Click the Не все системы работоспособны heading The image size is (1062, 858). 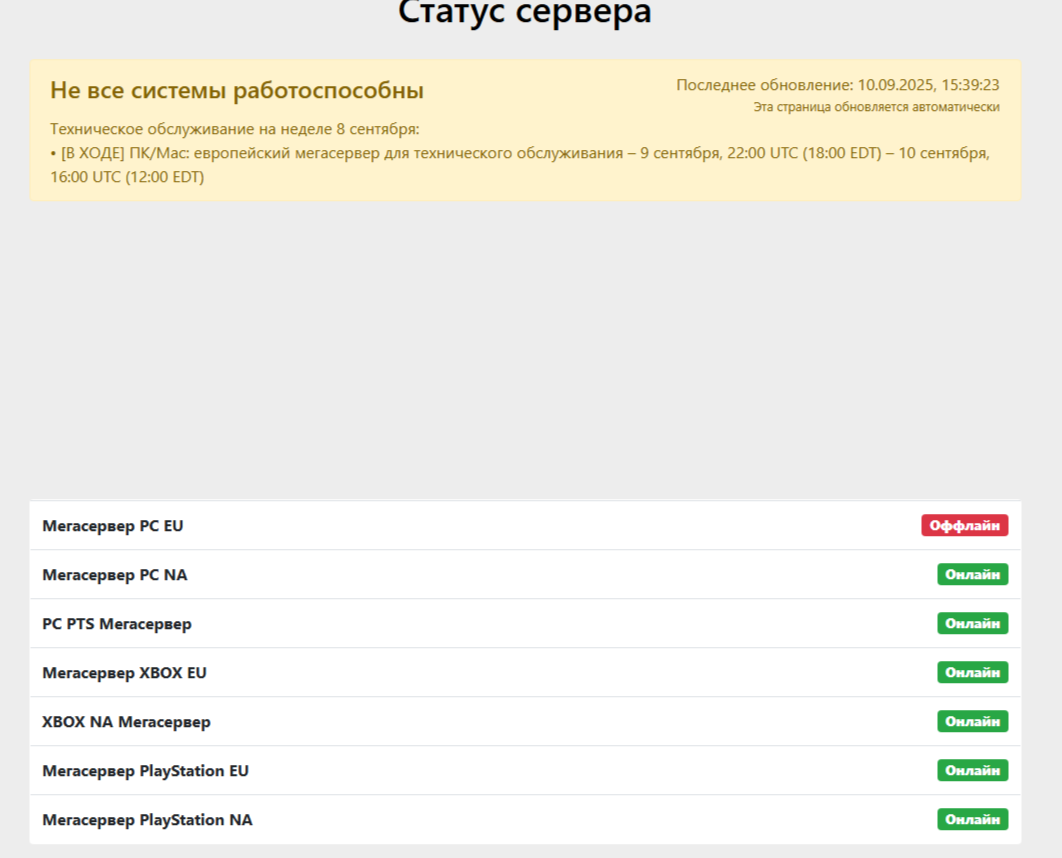click(x=237, y=91)
